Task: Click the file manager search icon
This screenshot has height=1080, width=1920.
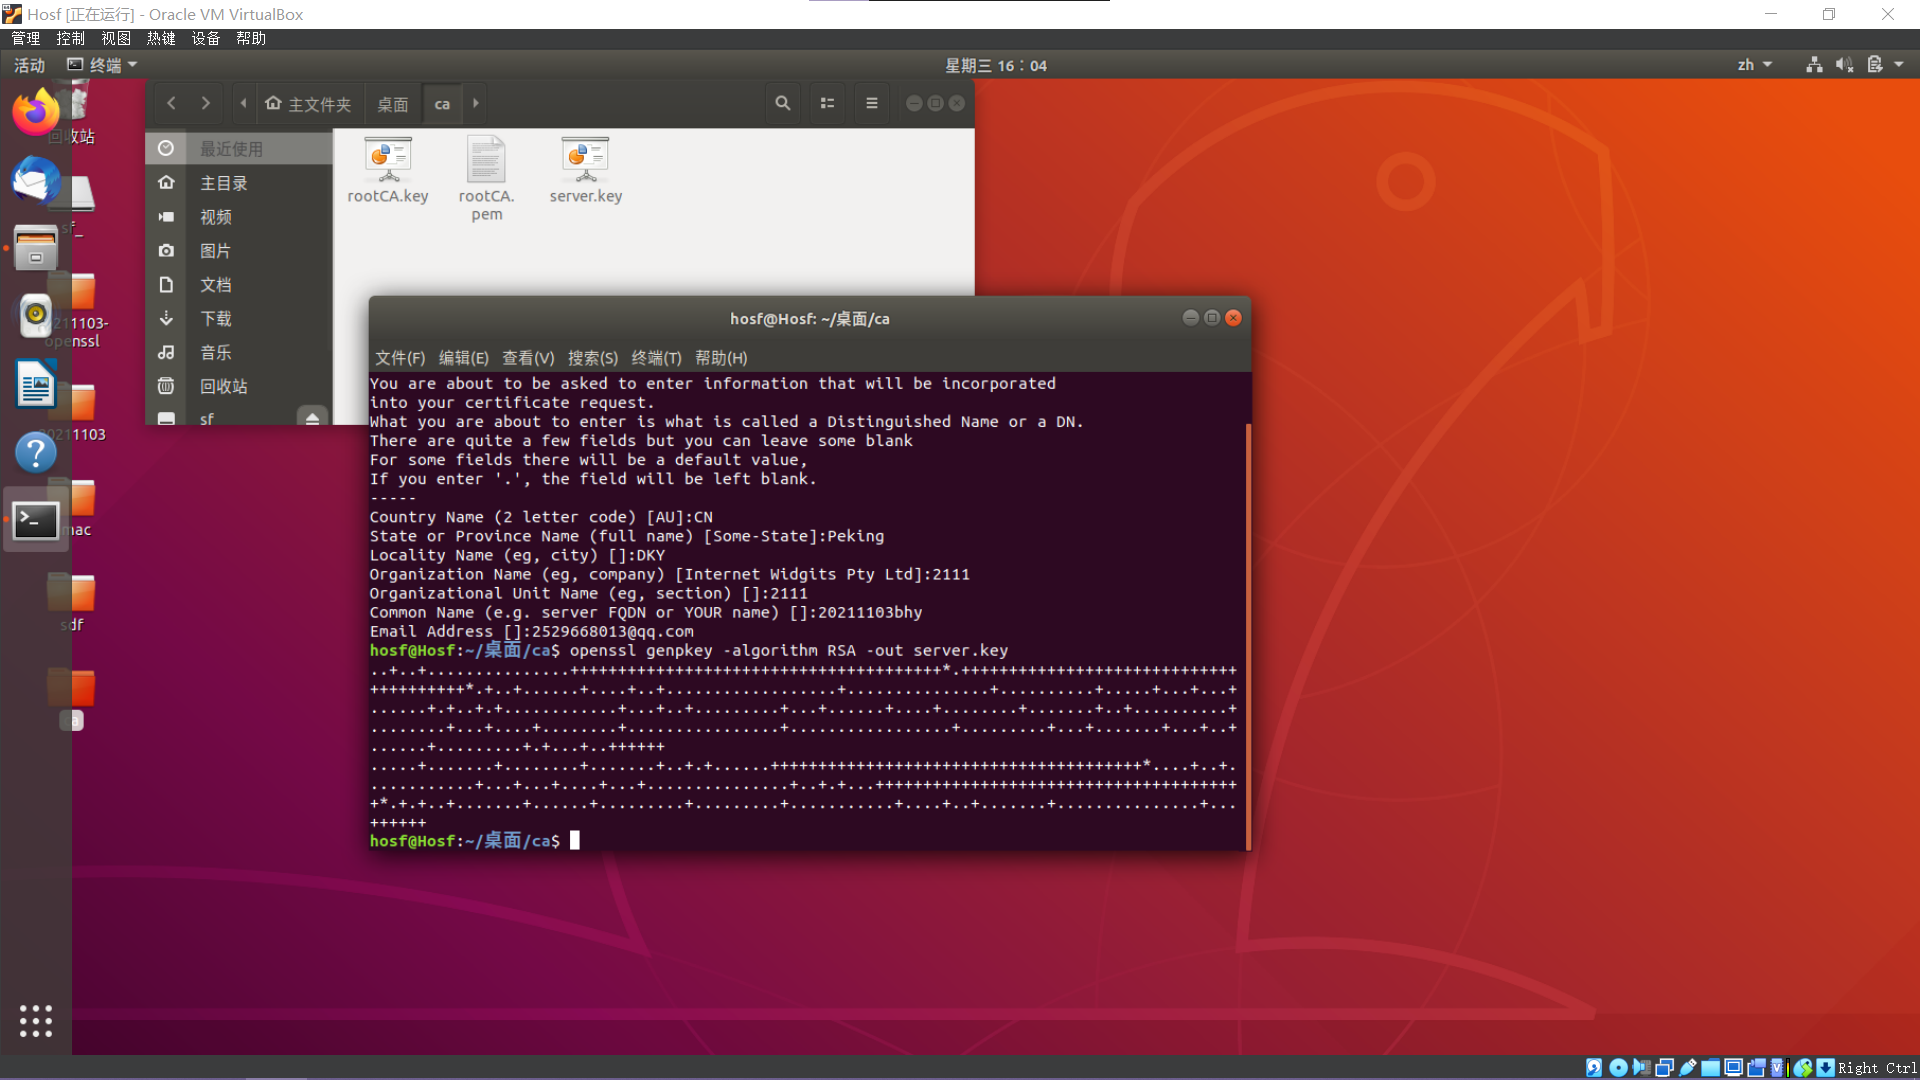Action: [783, 103]
